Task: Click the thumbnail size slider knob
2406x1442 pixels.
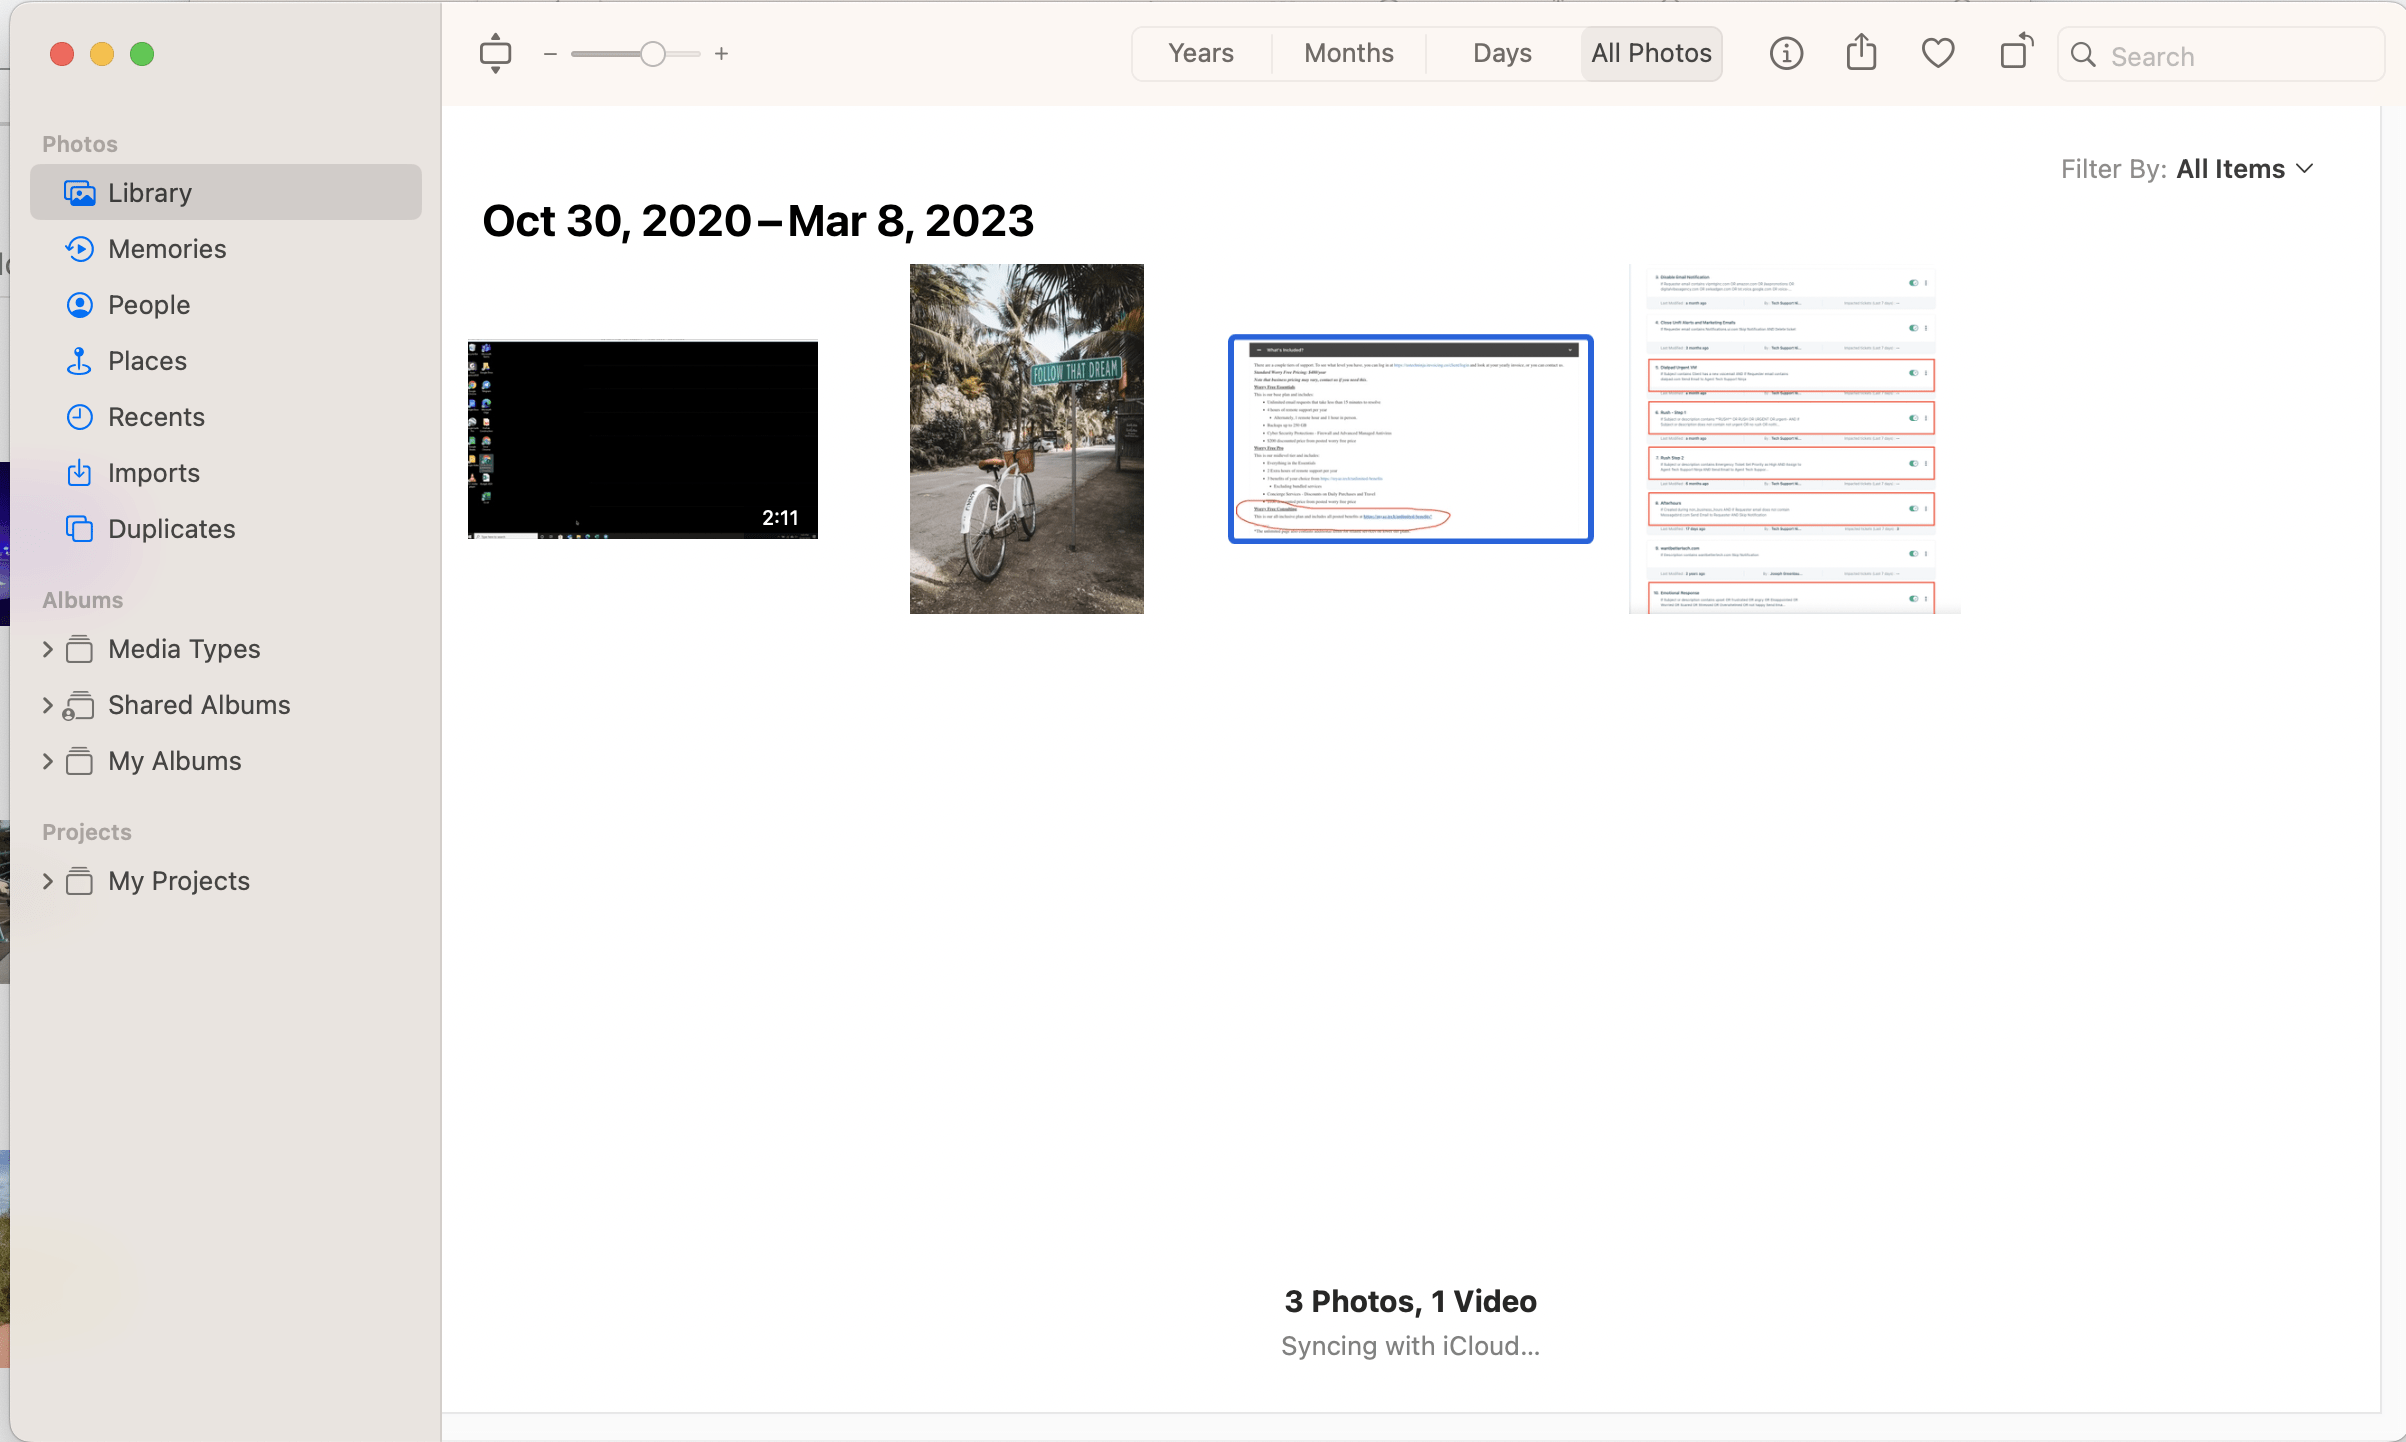Action: click(x=653, y=54)
